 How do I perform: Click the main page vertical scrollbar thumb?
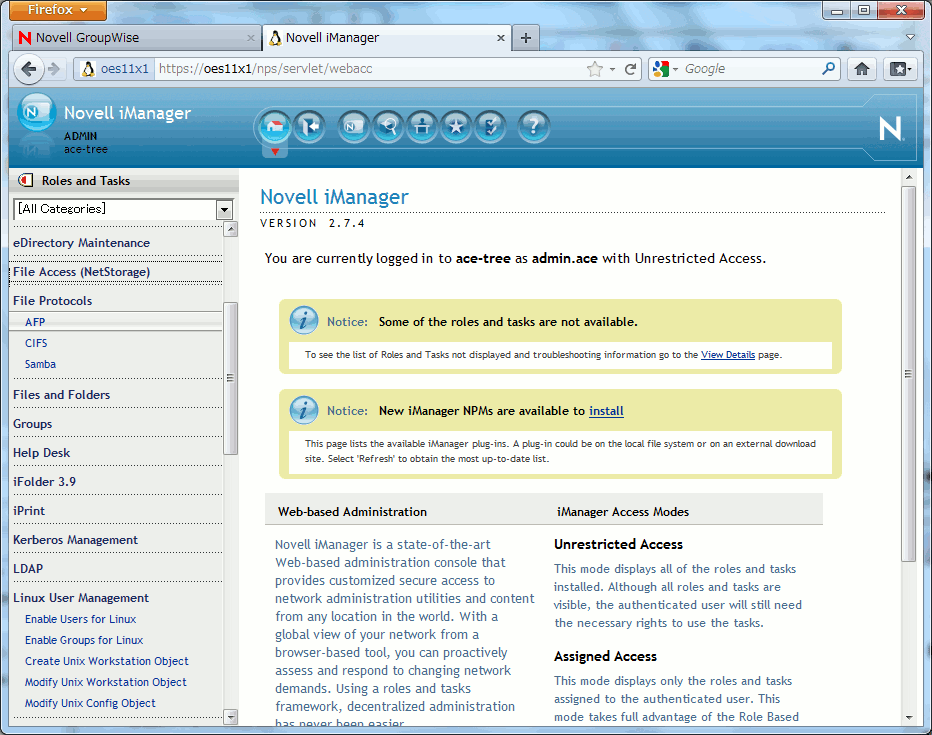908,374
